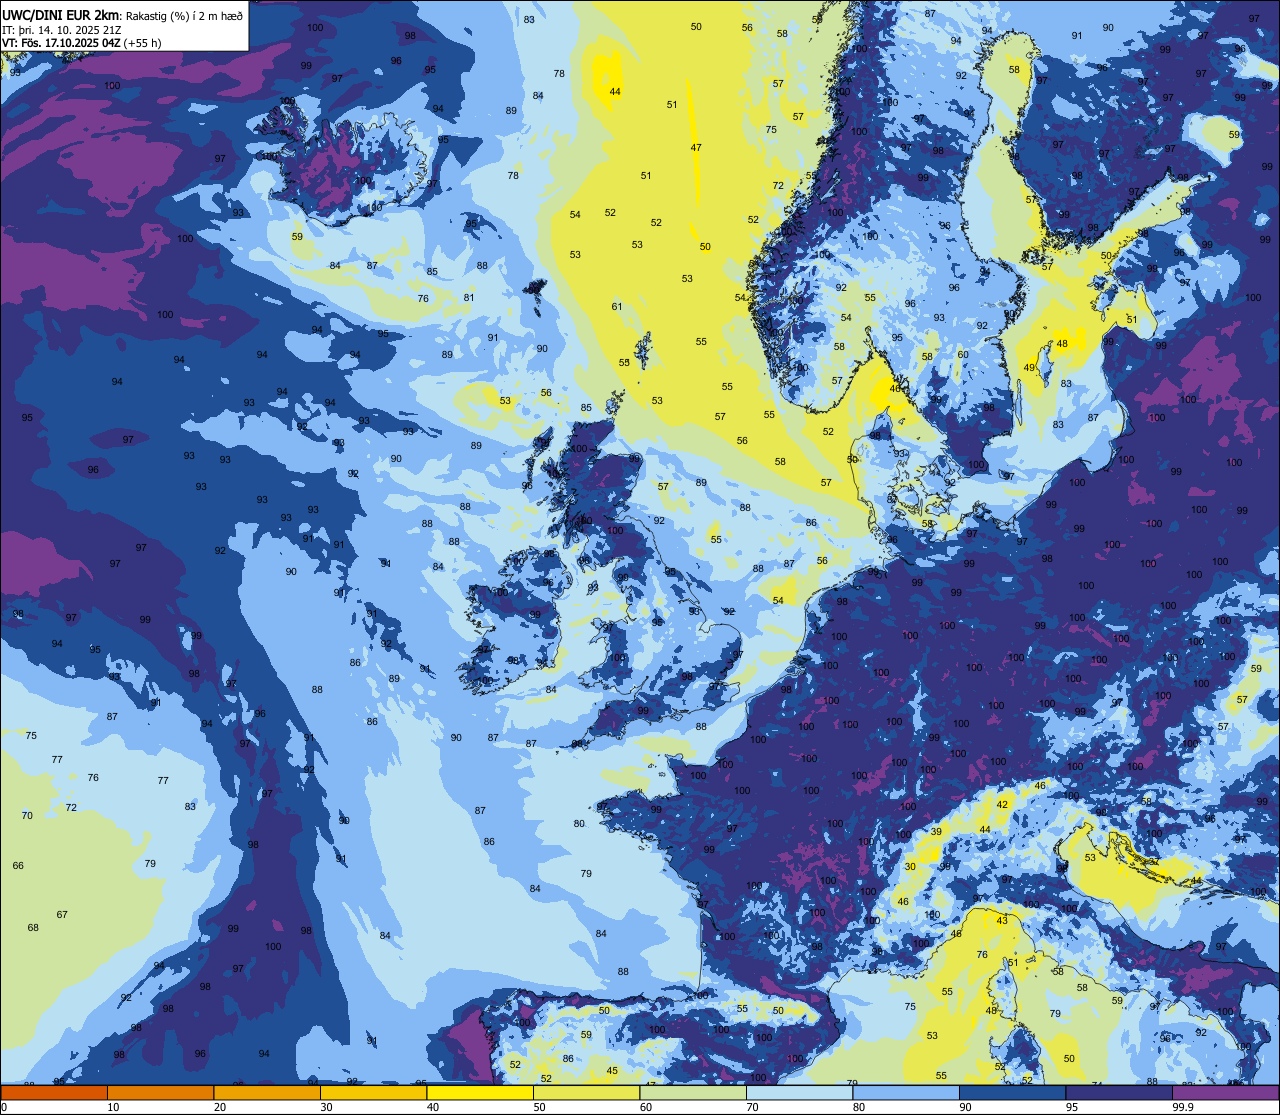Viewport: 1280px width, 1115px height.
Task: Pick the purple legend segment above 99.9
Action: click(1225, 1092)
